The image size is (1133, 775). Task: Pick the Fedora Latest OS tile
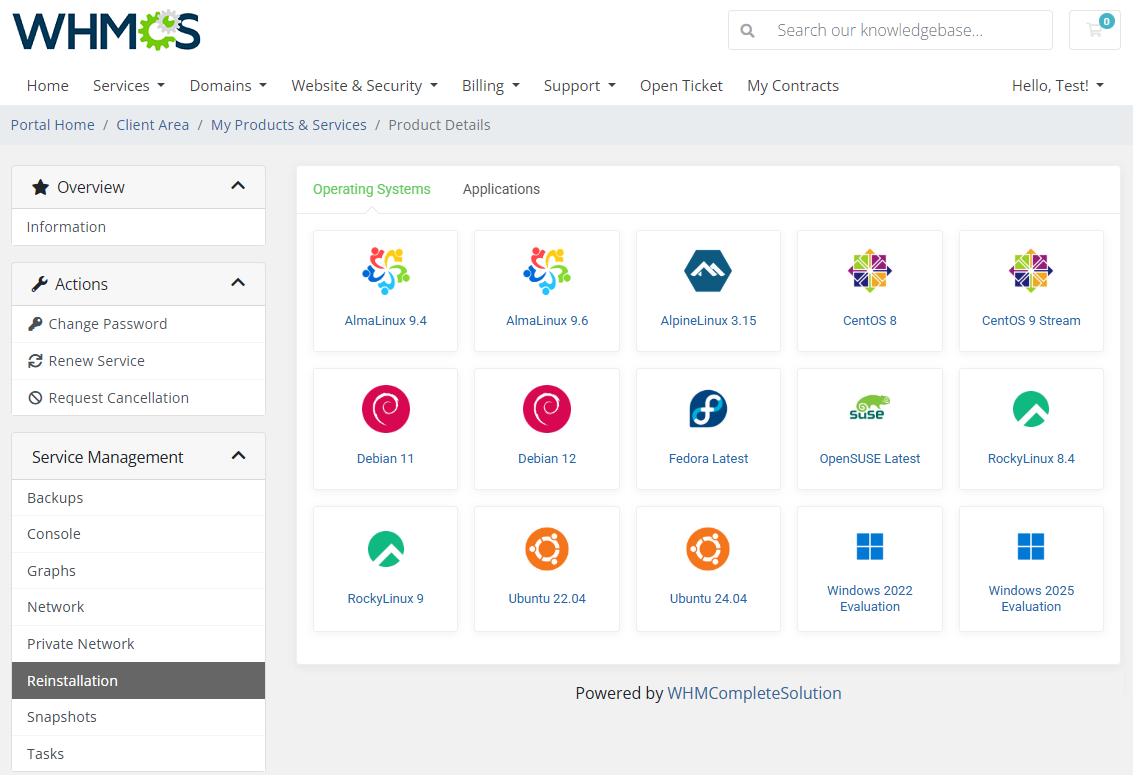tap(708, 429)
